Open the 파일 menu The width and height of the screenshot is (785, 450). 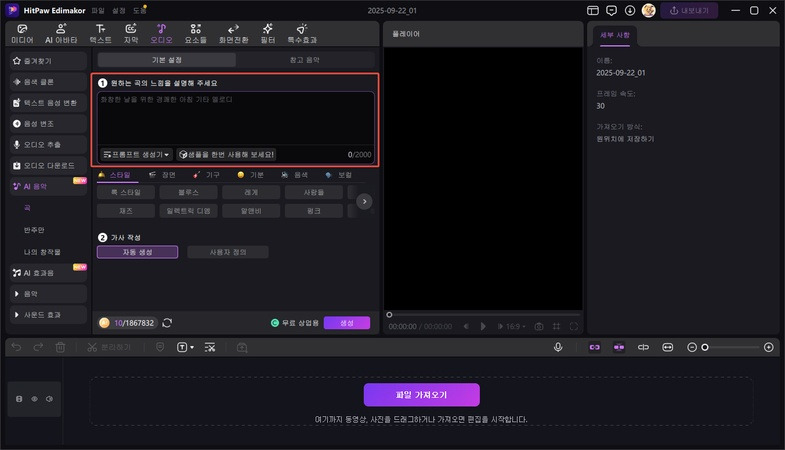[x=98, y=11]
